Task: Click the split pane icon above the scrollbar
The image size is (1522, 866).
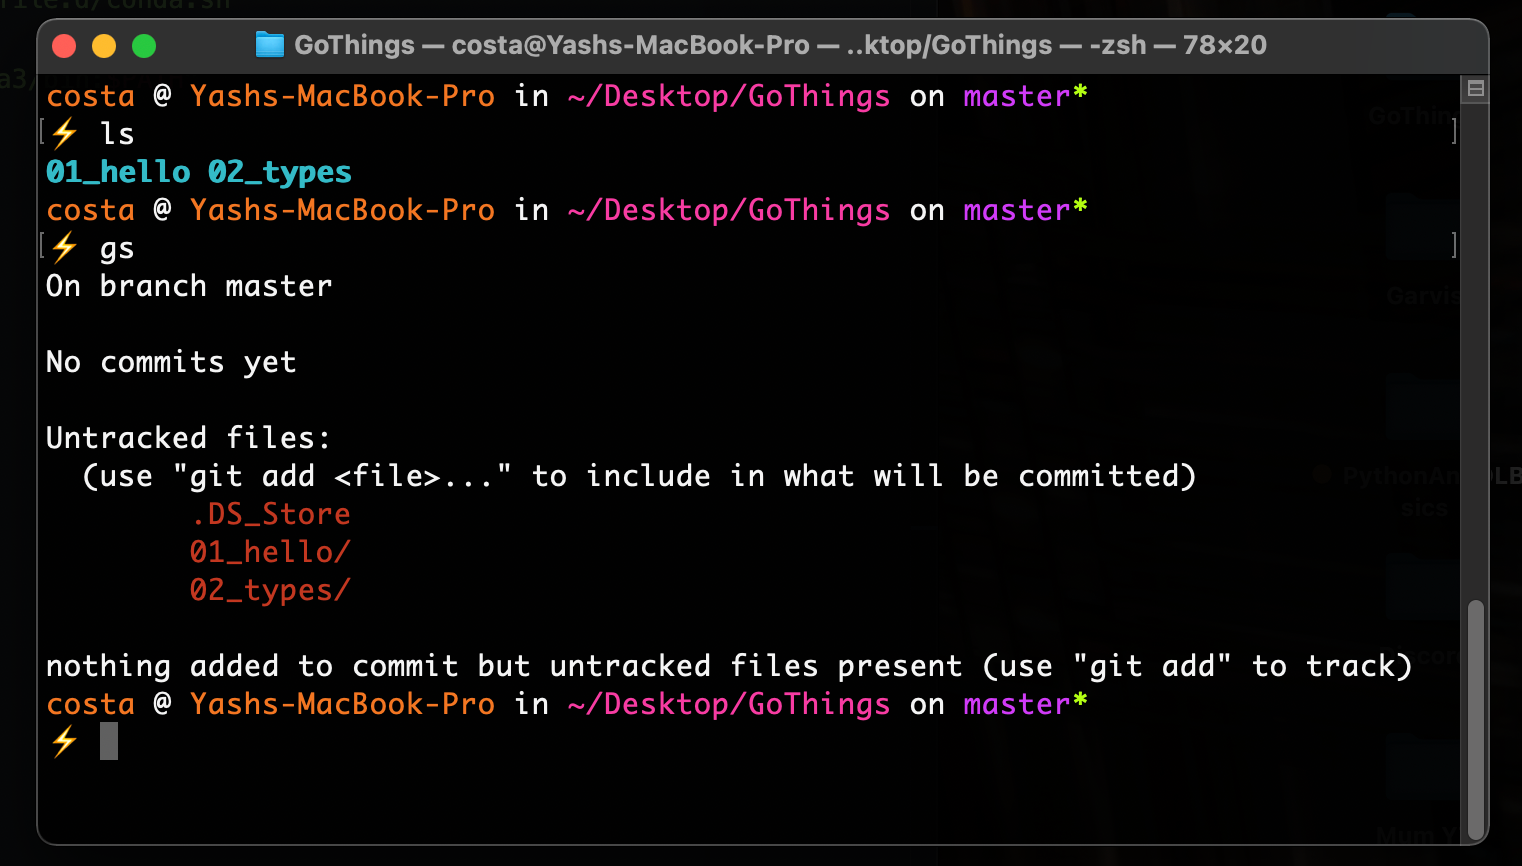Action: coord(1475,89)
